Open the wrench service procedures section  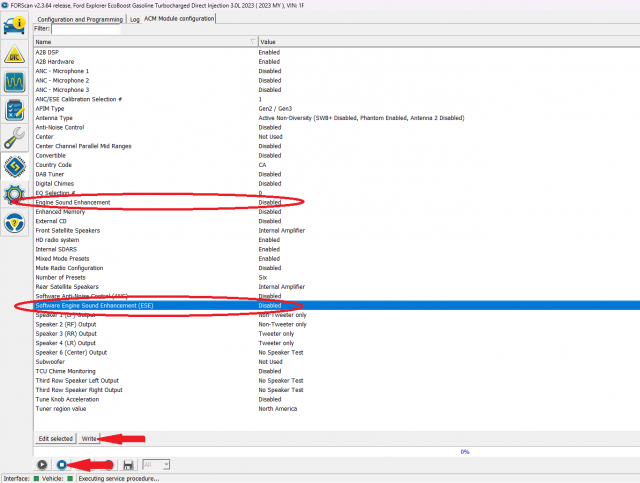point(15,138)
